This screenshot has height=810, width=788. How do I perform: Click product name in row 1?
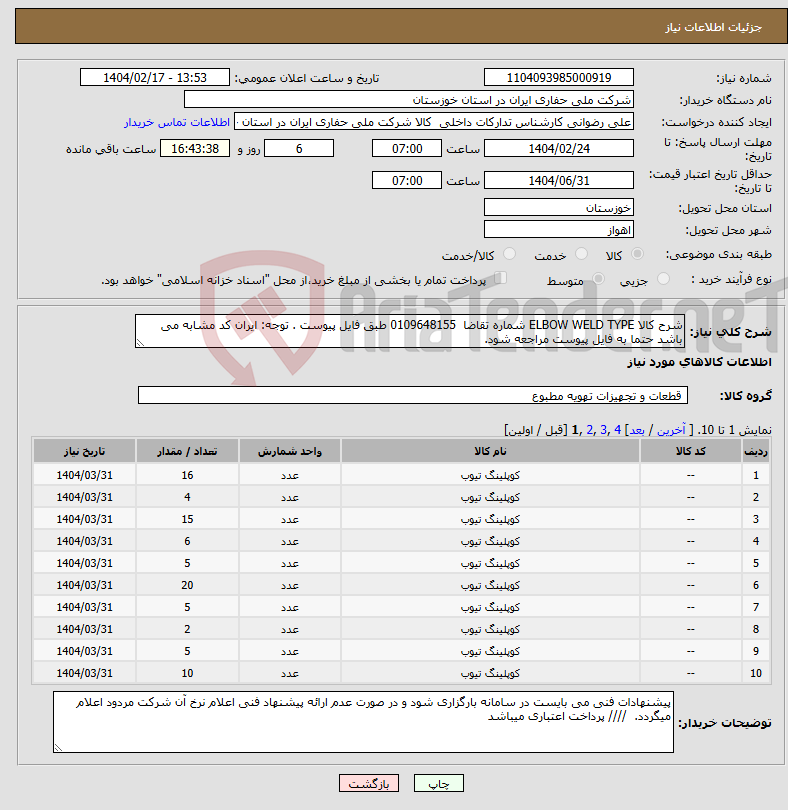click(x=490, y=475)
